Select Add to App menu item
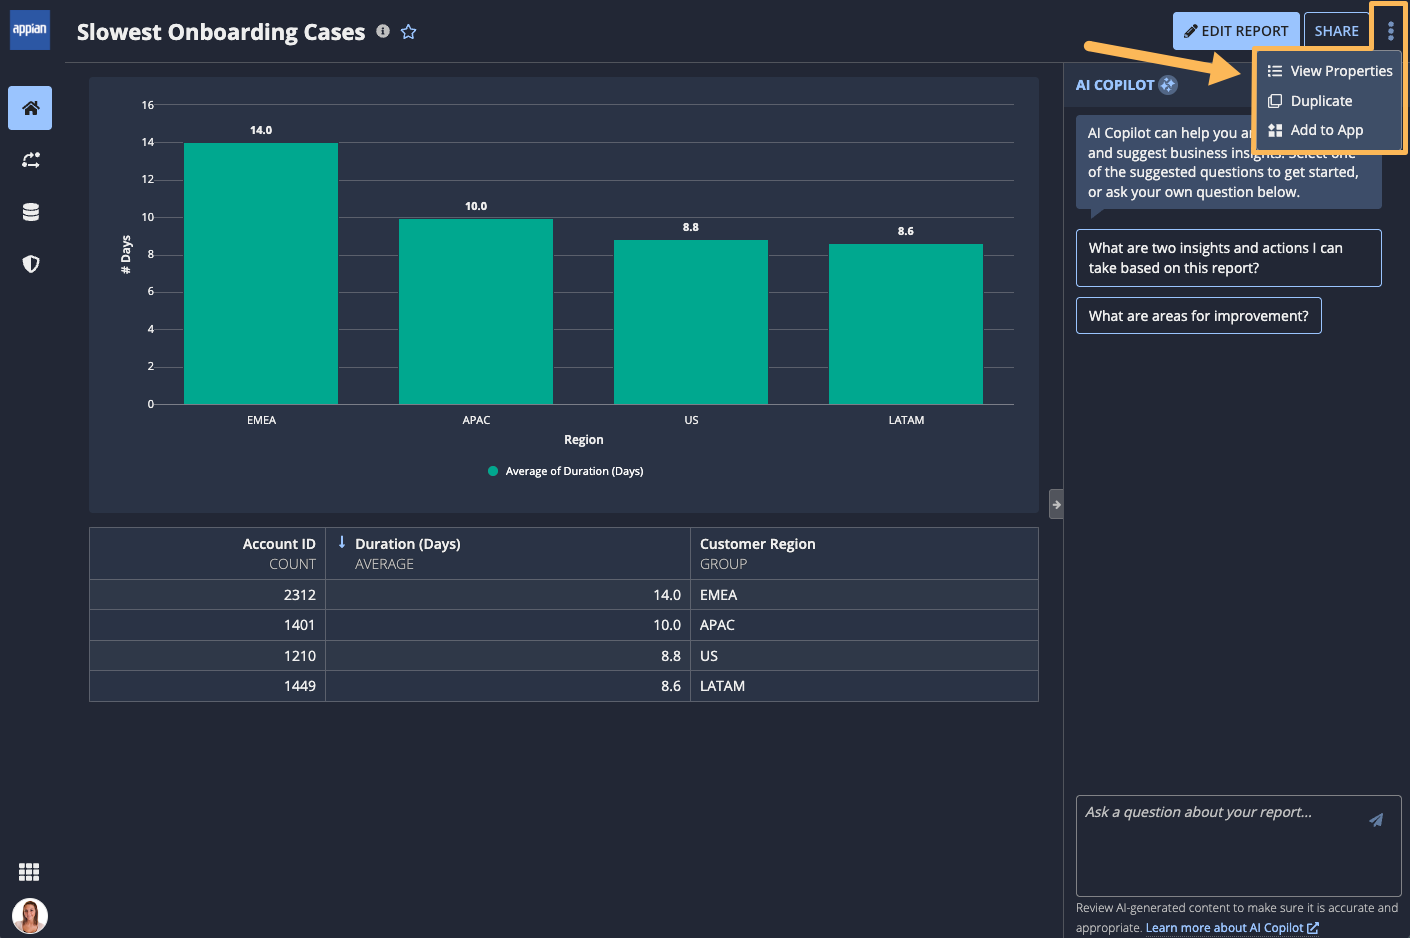The image size is (1410, 938). 1330,130
